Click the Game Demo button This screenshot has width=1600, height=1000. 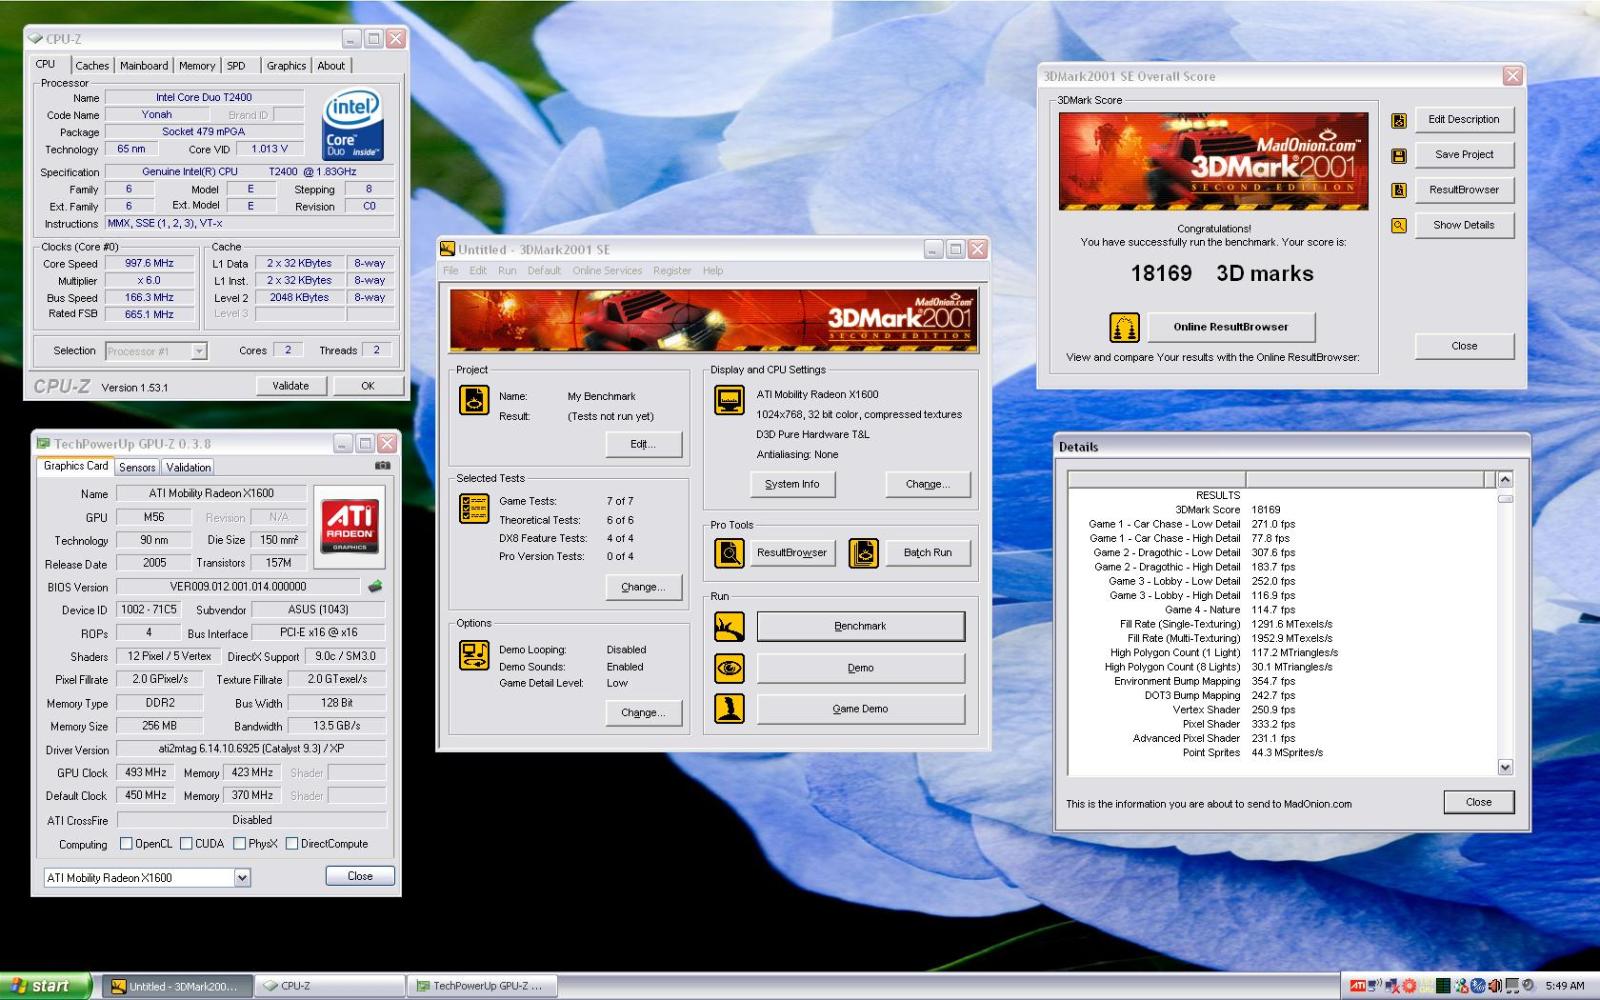coord(860,708)
